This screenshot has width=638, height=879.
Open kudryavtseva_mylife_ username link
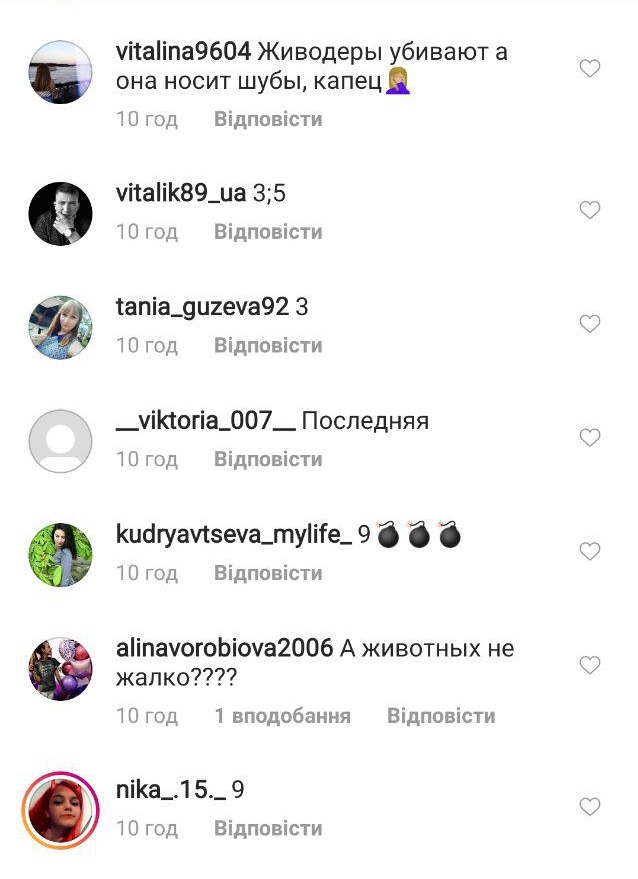(x=234, y=535)
